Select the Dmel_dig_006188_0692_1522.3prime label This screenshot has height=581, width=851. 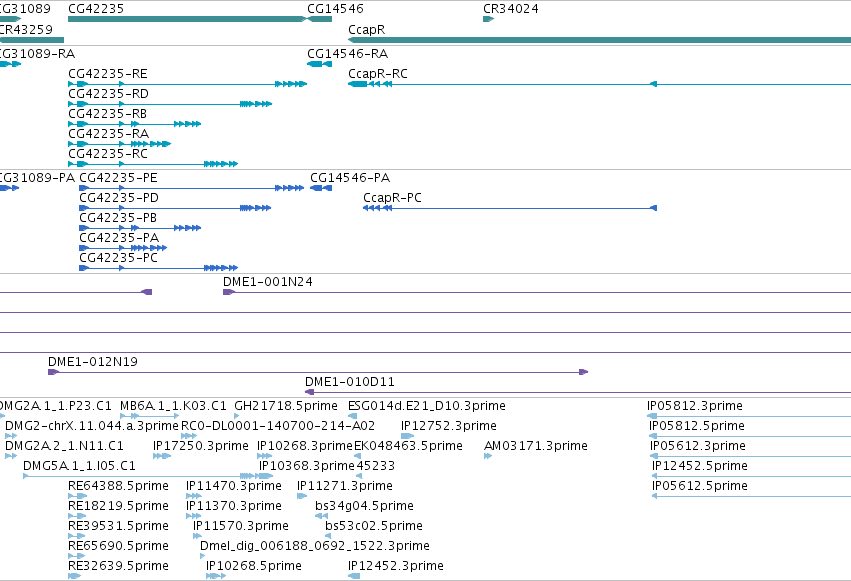315,546
